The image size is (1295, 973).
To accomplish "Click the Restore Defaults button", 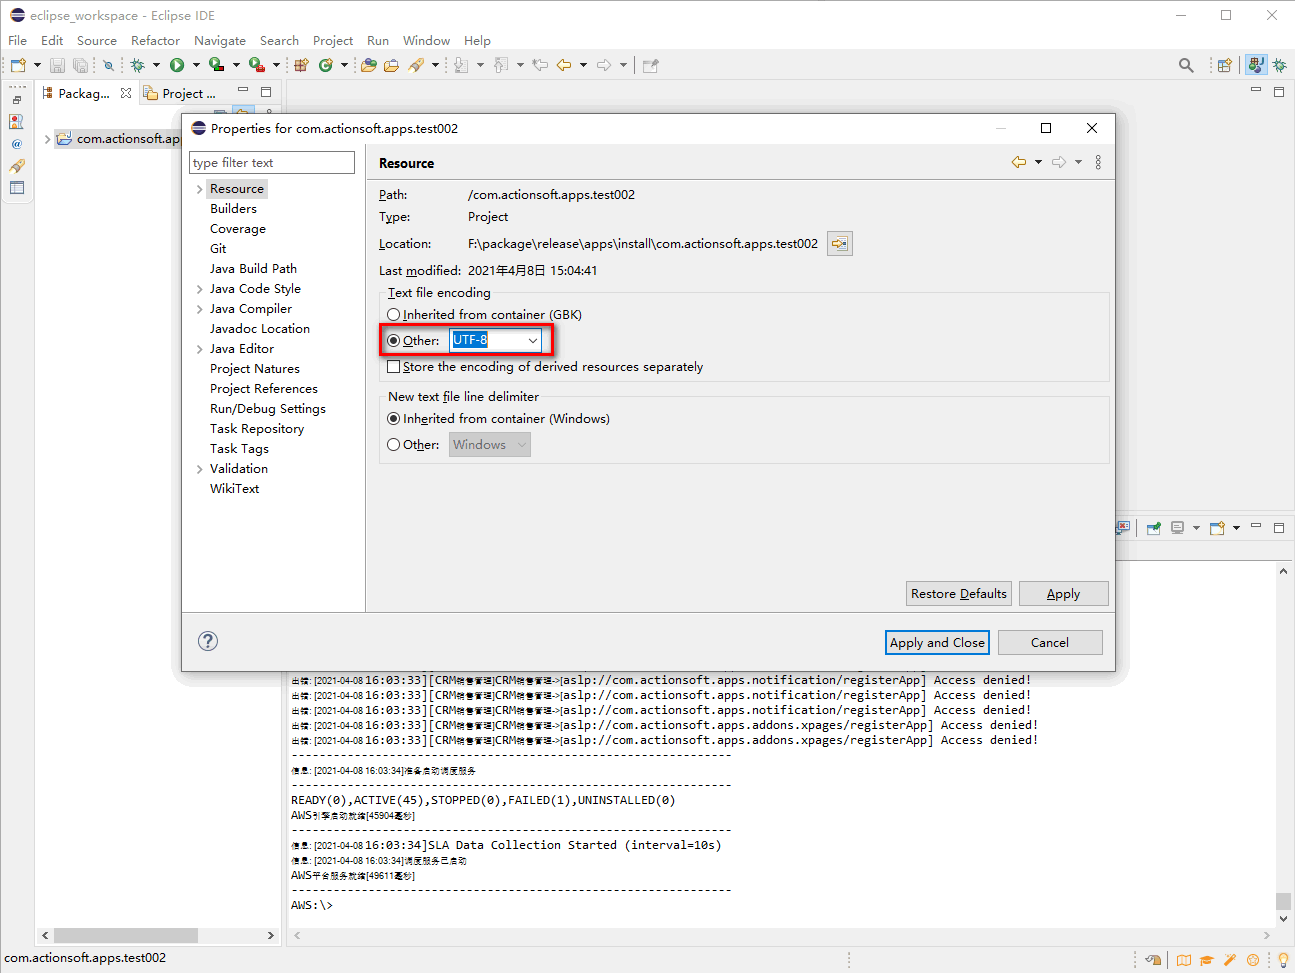I will pyautogui.click(x=958, y=593).
